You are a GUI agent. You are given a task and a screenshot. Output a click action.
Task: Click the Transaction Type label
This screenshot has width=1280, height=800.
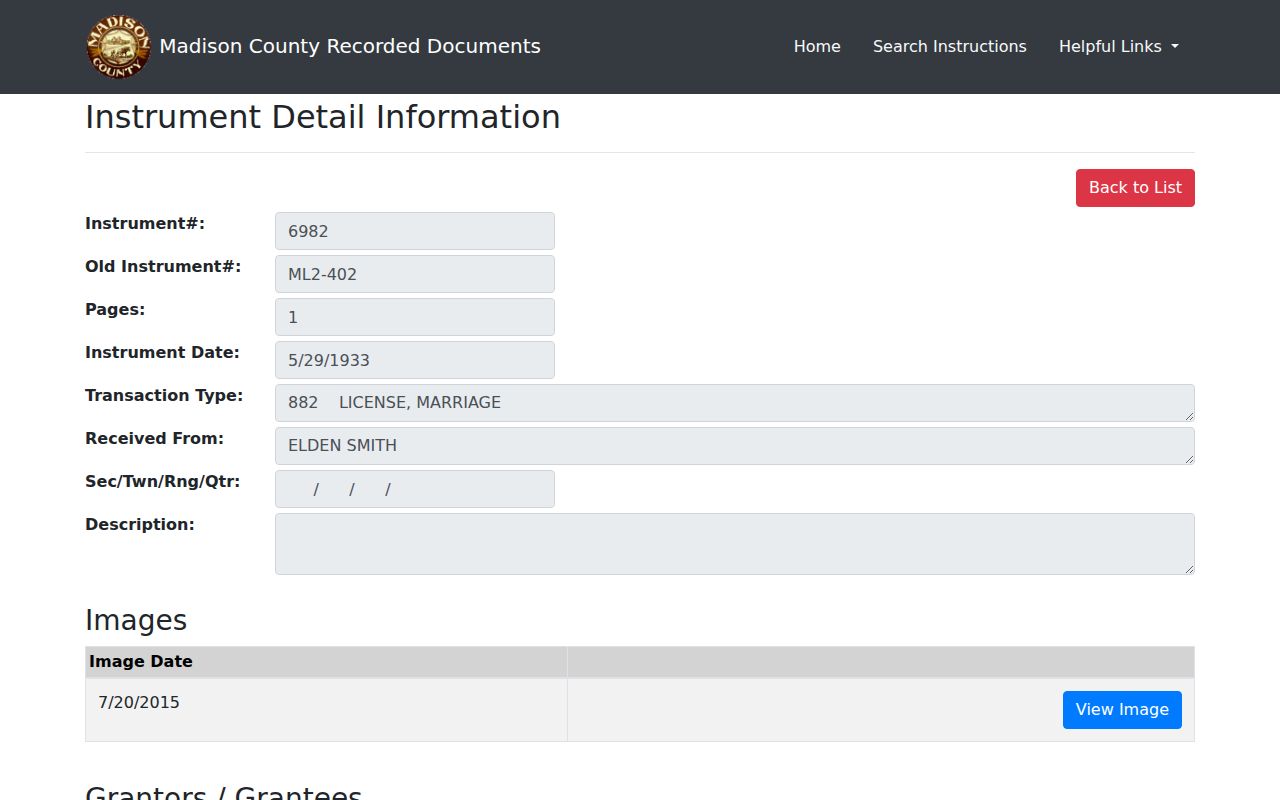[164, 396]
